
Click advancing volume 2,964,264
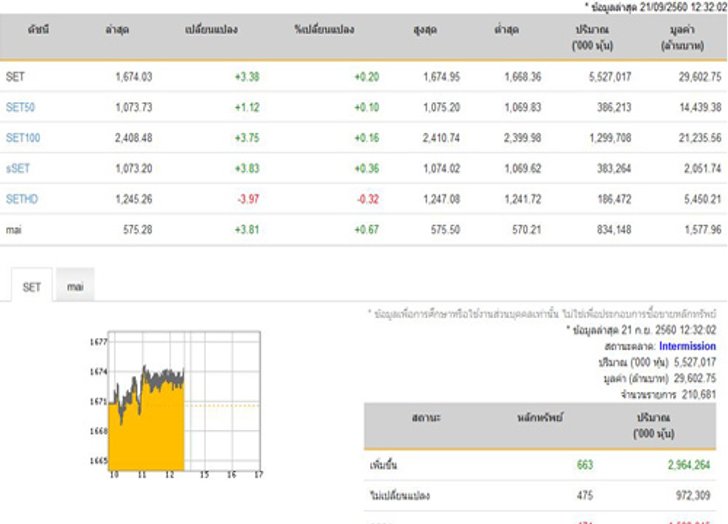pyautogui.click(x=689, y=465)
